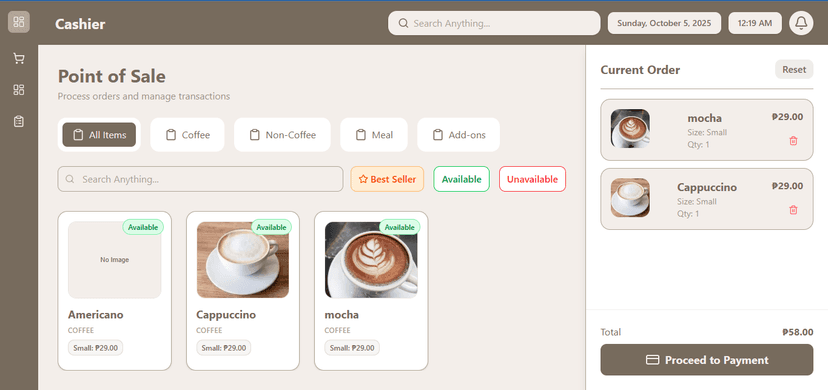828x390 pixels.
Task: Click the ₱58.00 total amount
Action: tap(798, 332)
